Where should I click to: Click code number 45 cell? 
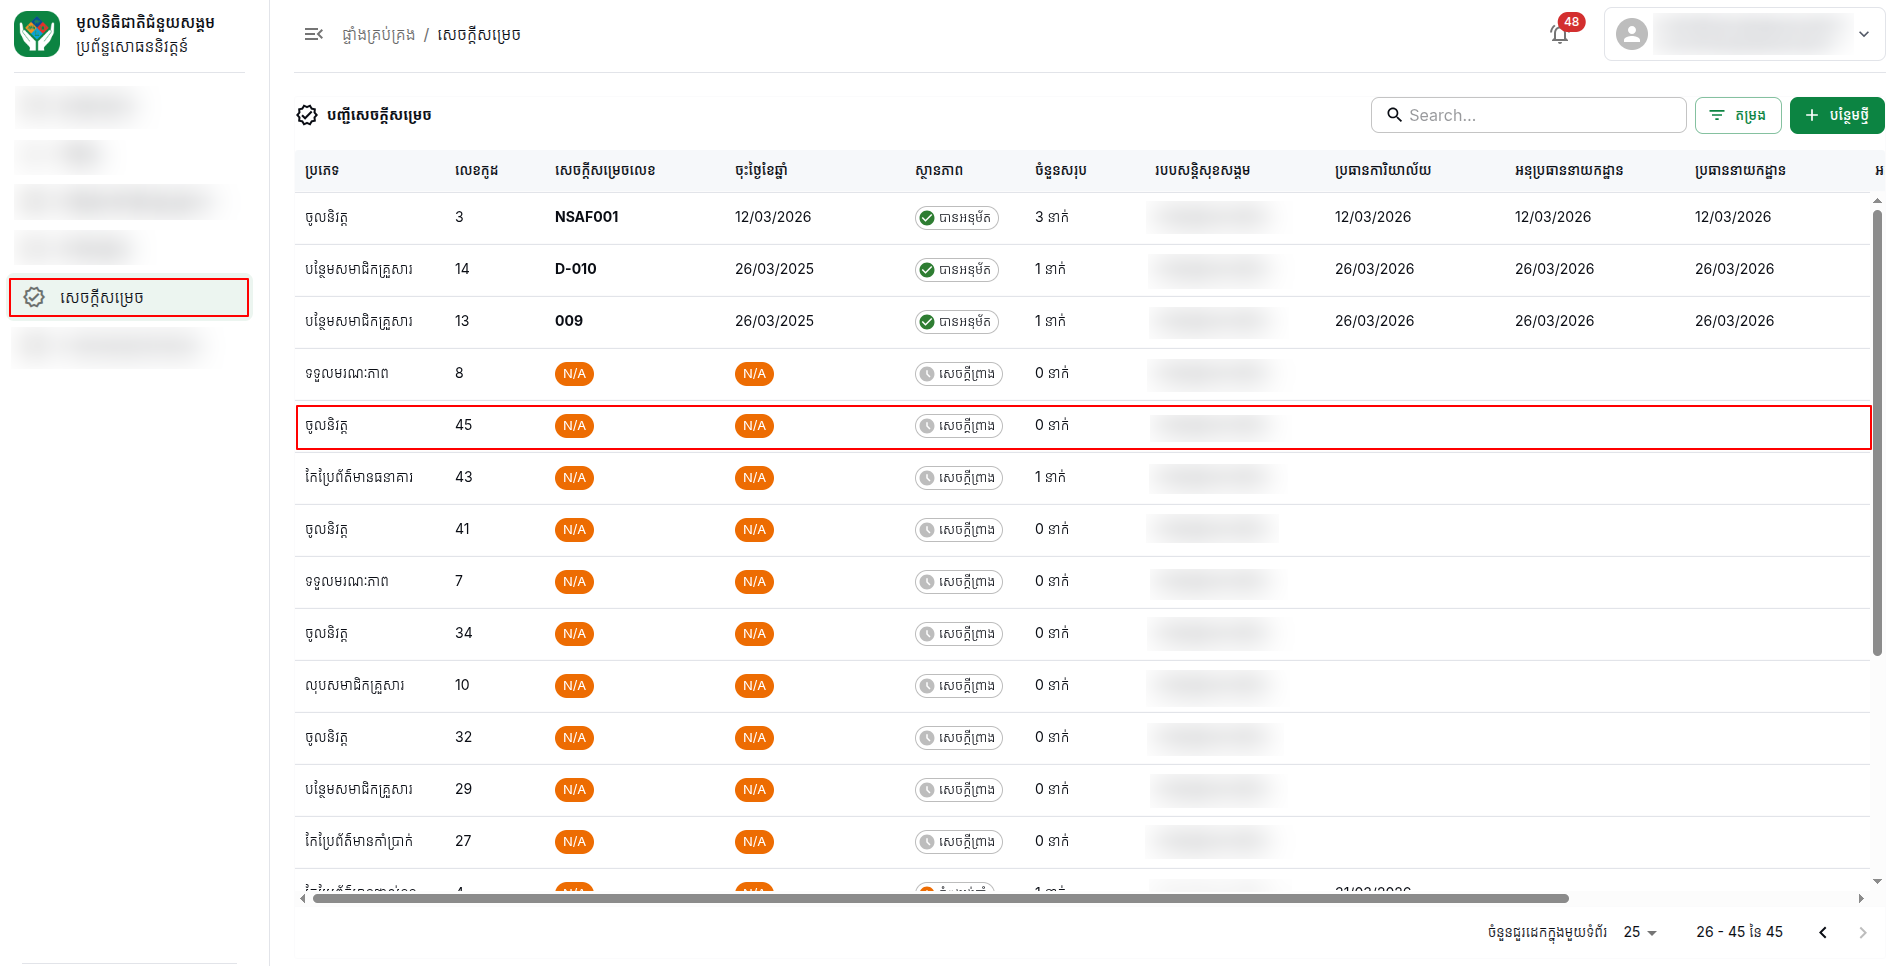[464, 425]
